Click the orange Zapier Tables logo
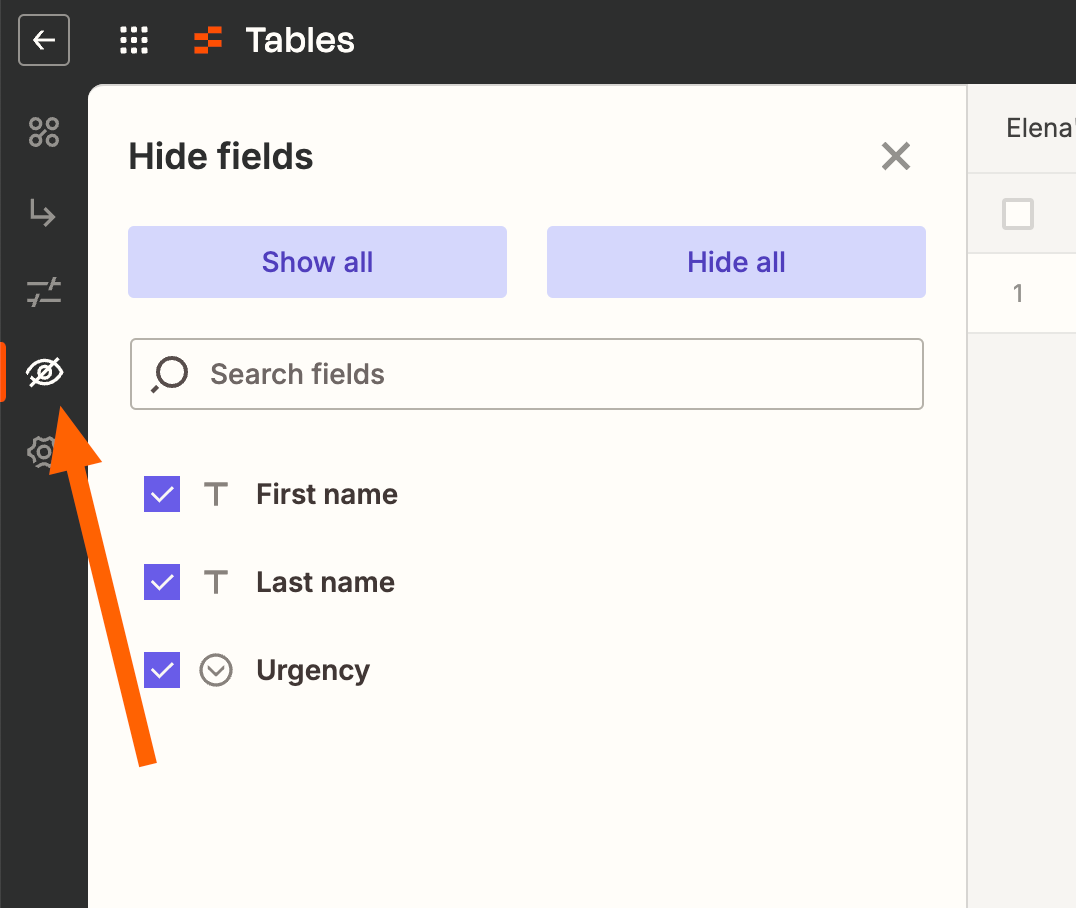The height and width of the screenshot is (908, 1076). [208, 41]
